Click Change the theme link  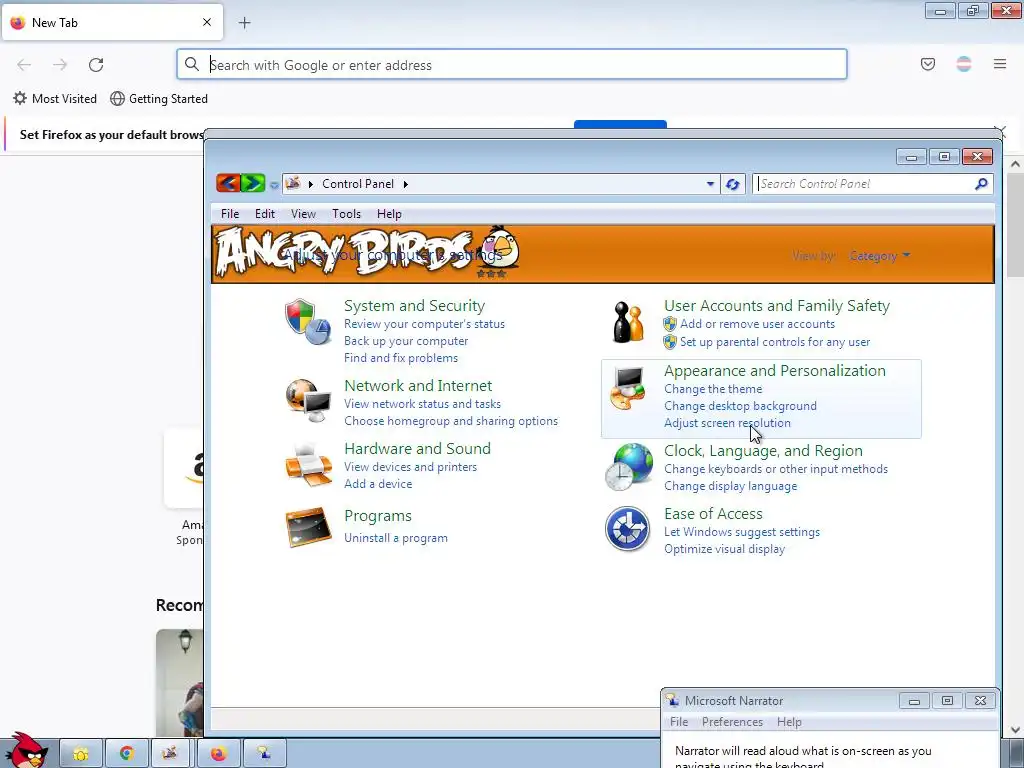[x=713, y=389]
